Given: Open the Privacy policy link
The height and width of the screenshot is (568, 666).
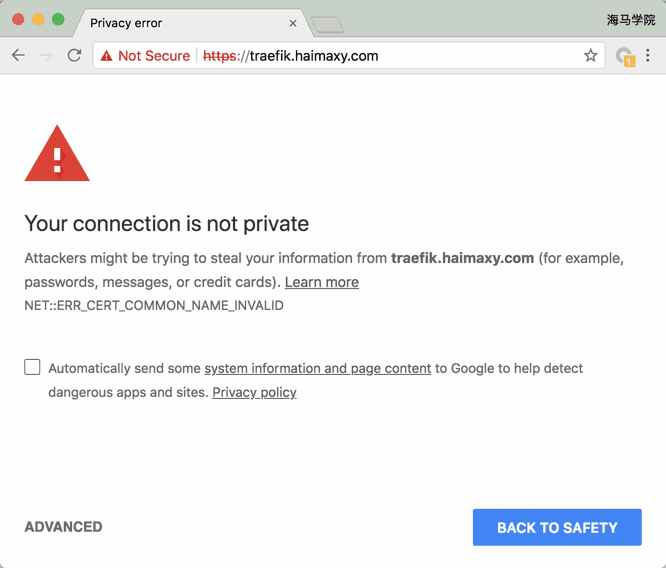Looking at the screenshot, I should [254, 392].
